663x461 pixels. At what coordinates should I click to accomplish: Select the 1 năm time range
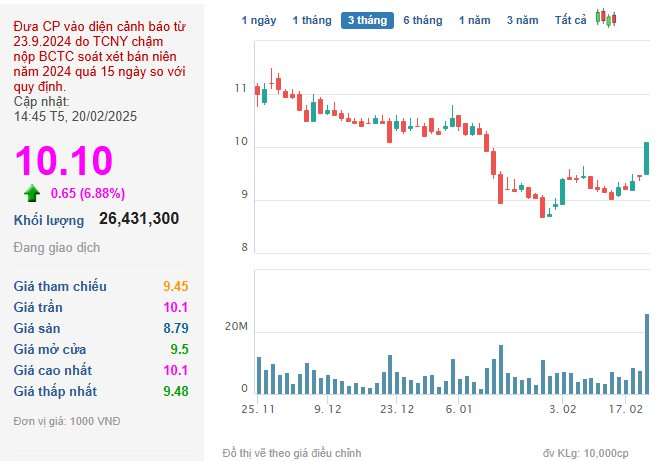point(475,20)
